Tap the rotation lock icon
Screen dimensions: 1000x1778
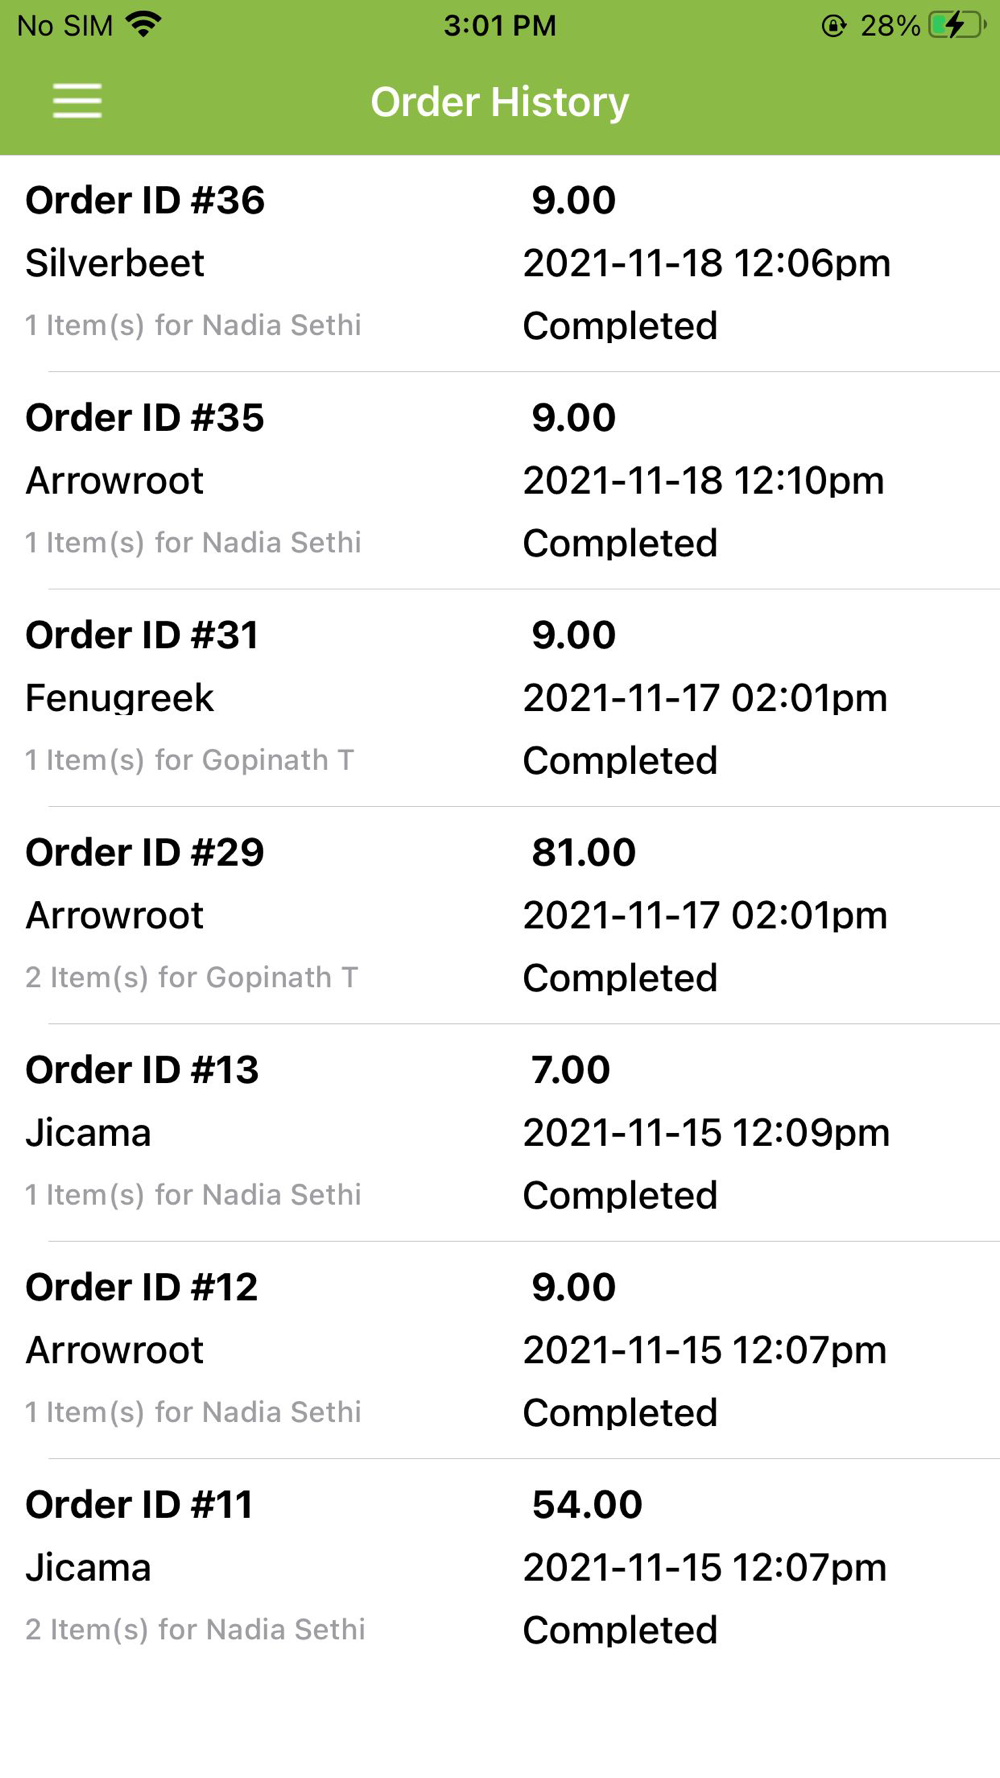click(x=833, y=26)
